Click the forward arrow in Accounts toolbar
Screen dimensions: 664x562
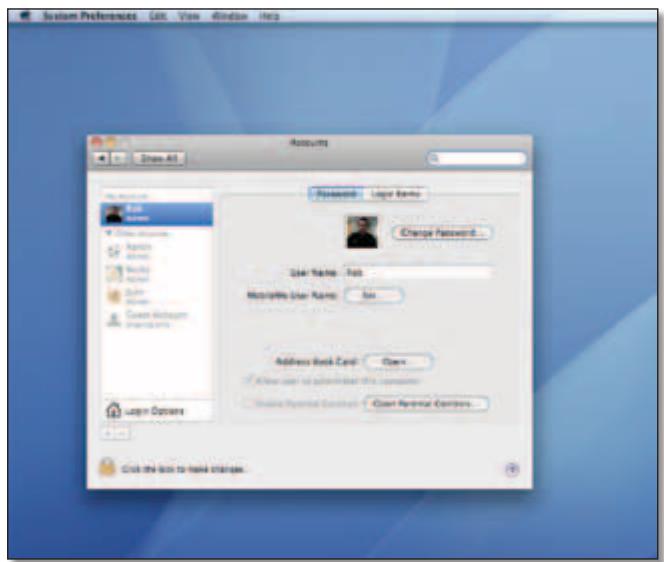(x=118, y=158)
